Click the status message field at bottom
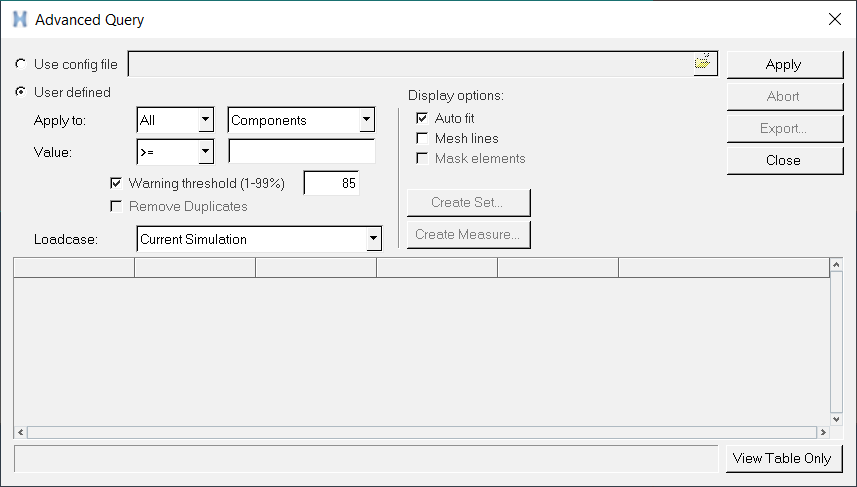Screen dimensions: 857x487 click(x=366, y=458)
